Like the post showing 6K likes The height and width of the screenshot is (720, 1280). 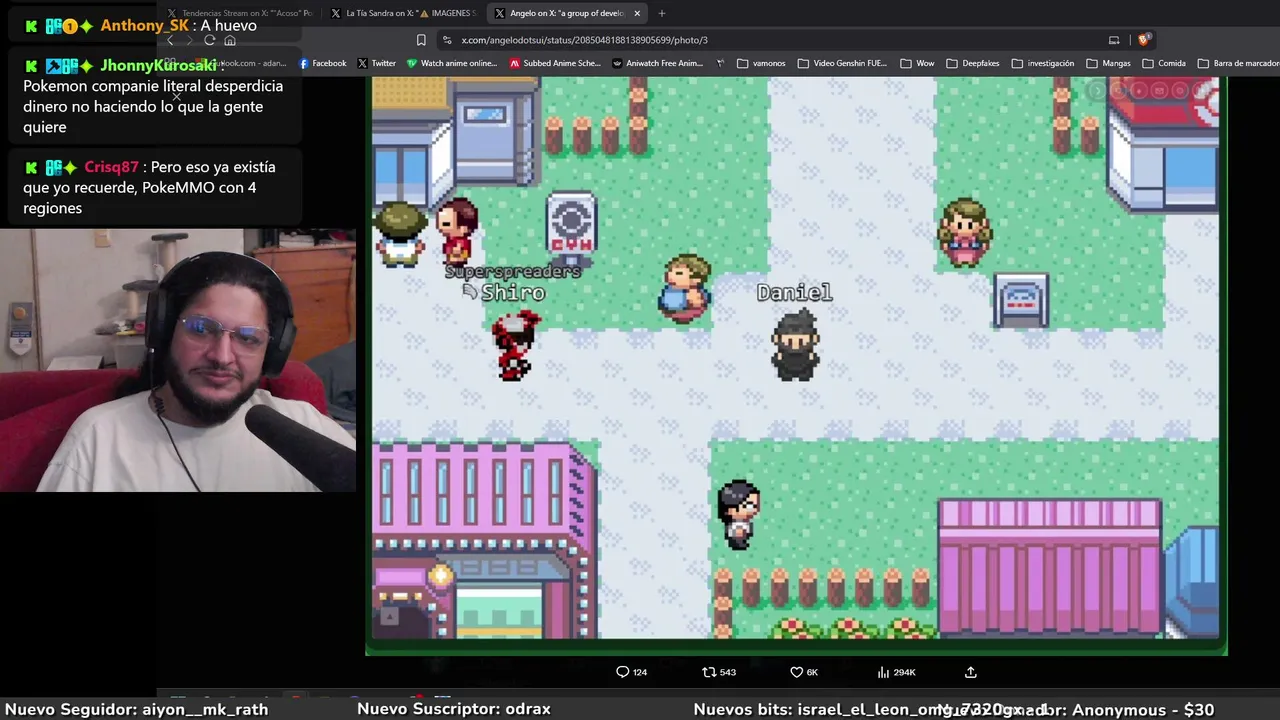[804, 672]
